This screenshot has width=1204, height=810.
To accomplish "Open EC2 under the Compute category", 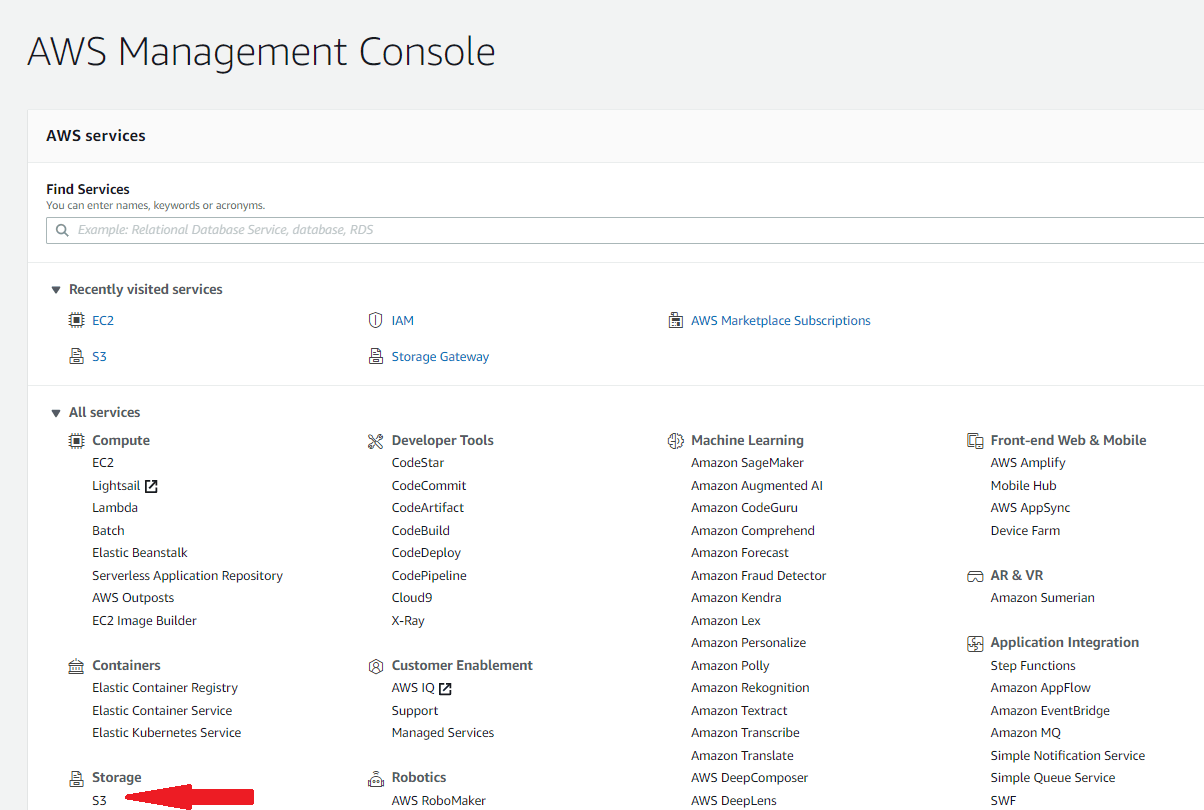I will coord(103,463).
